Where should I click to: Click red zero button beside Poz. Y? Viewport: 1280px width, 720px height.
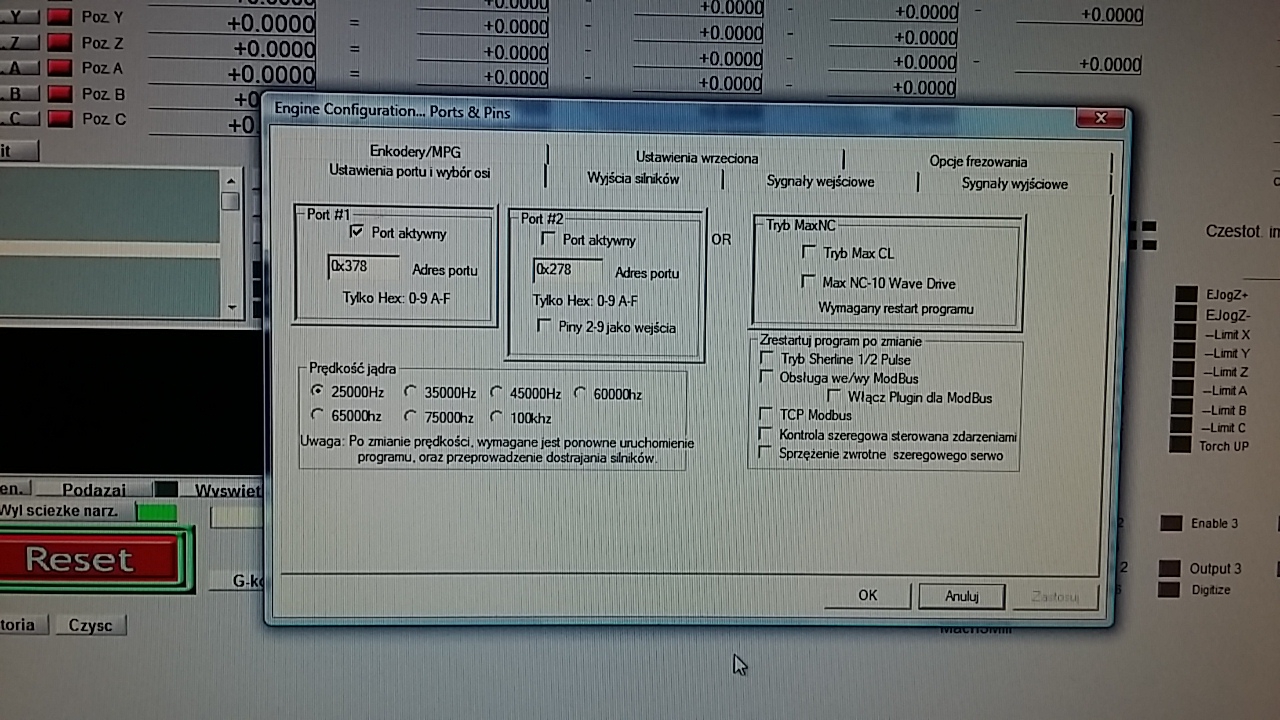(60, 17)
